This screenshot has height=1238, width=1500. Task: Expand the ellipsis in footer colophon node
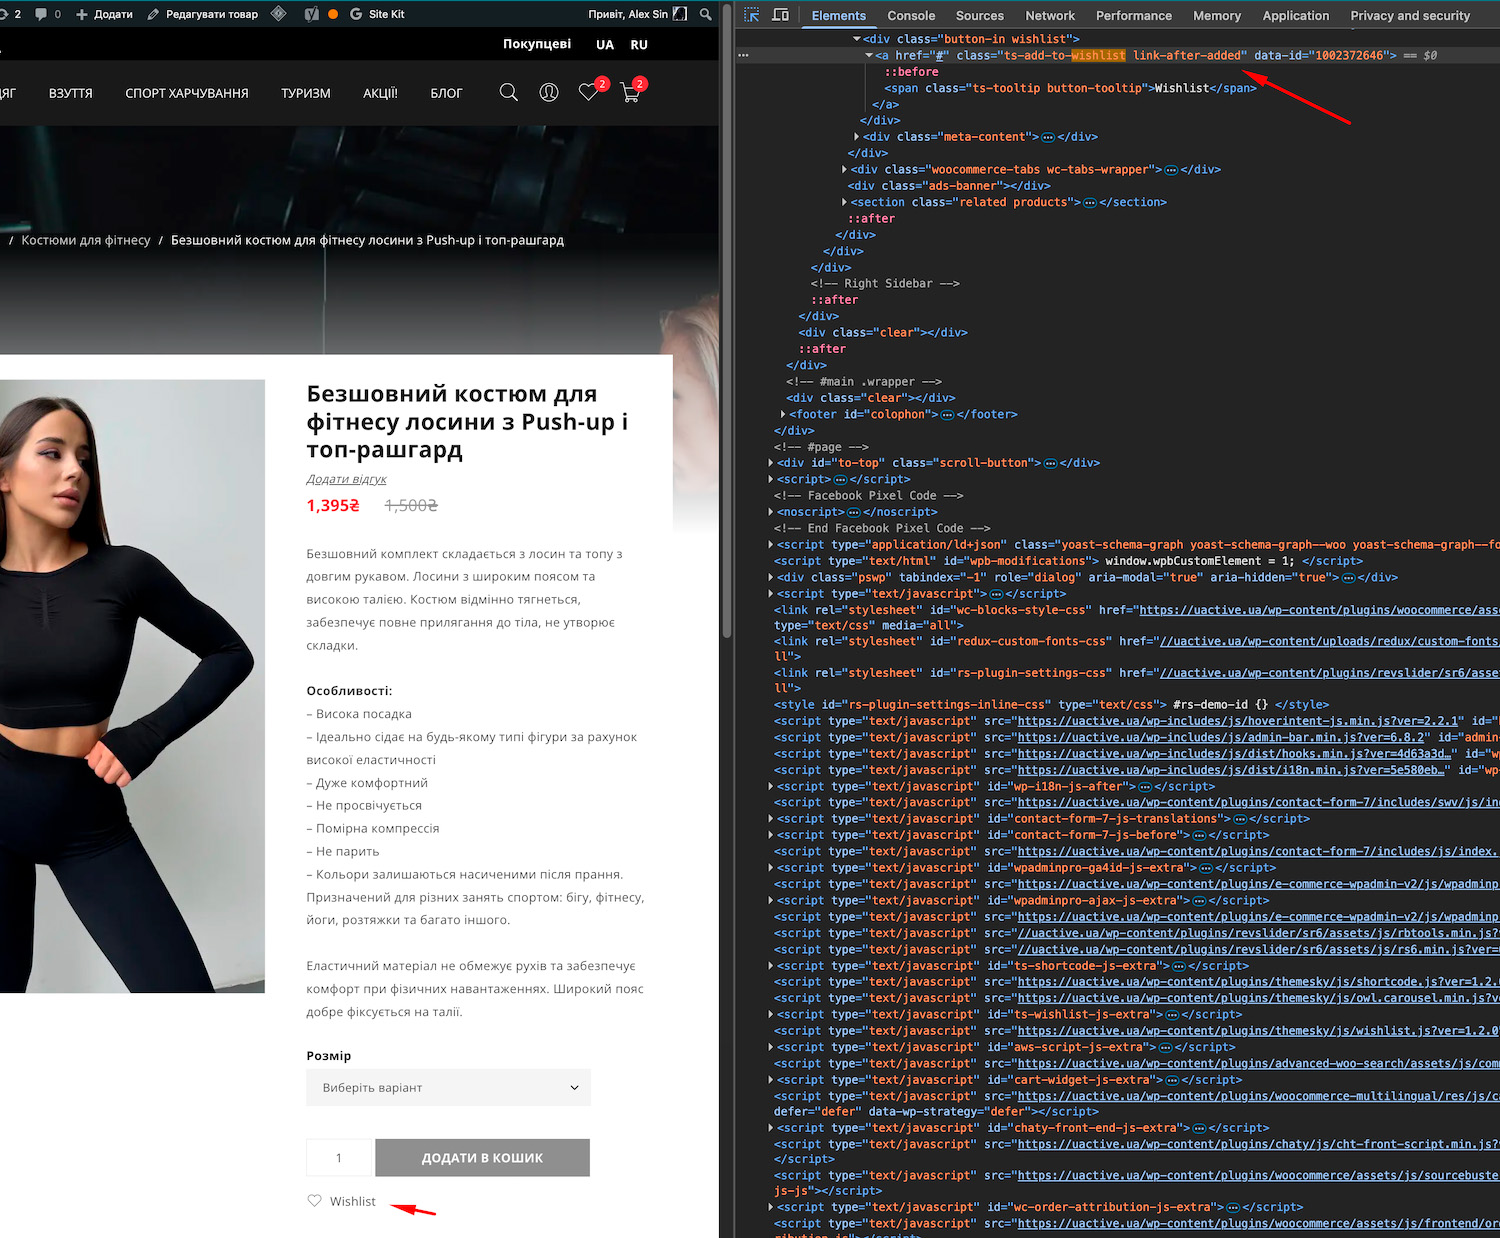947,415
